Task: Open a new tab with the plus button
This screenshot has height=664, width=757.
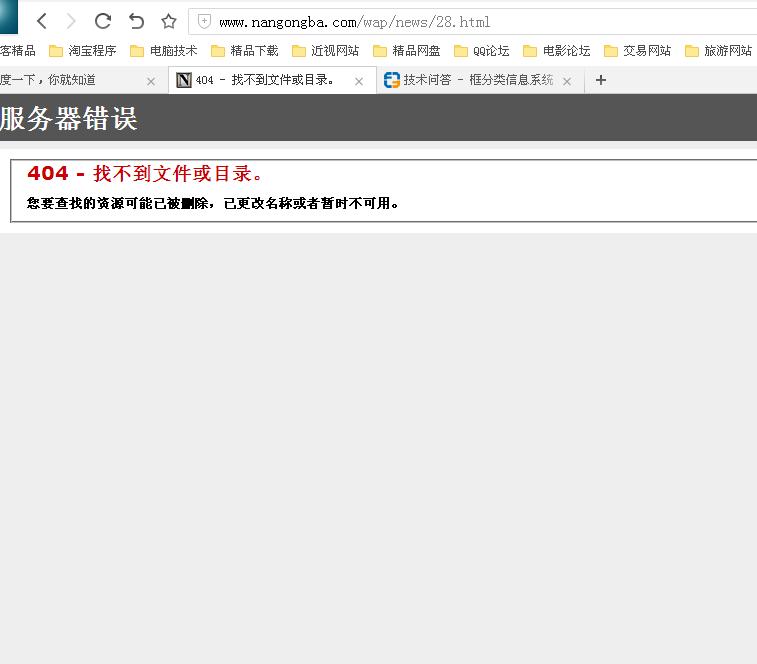Action: coord(600,80)
